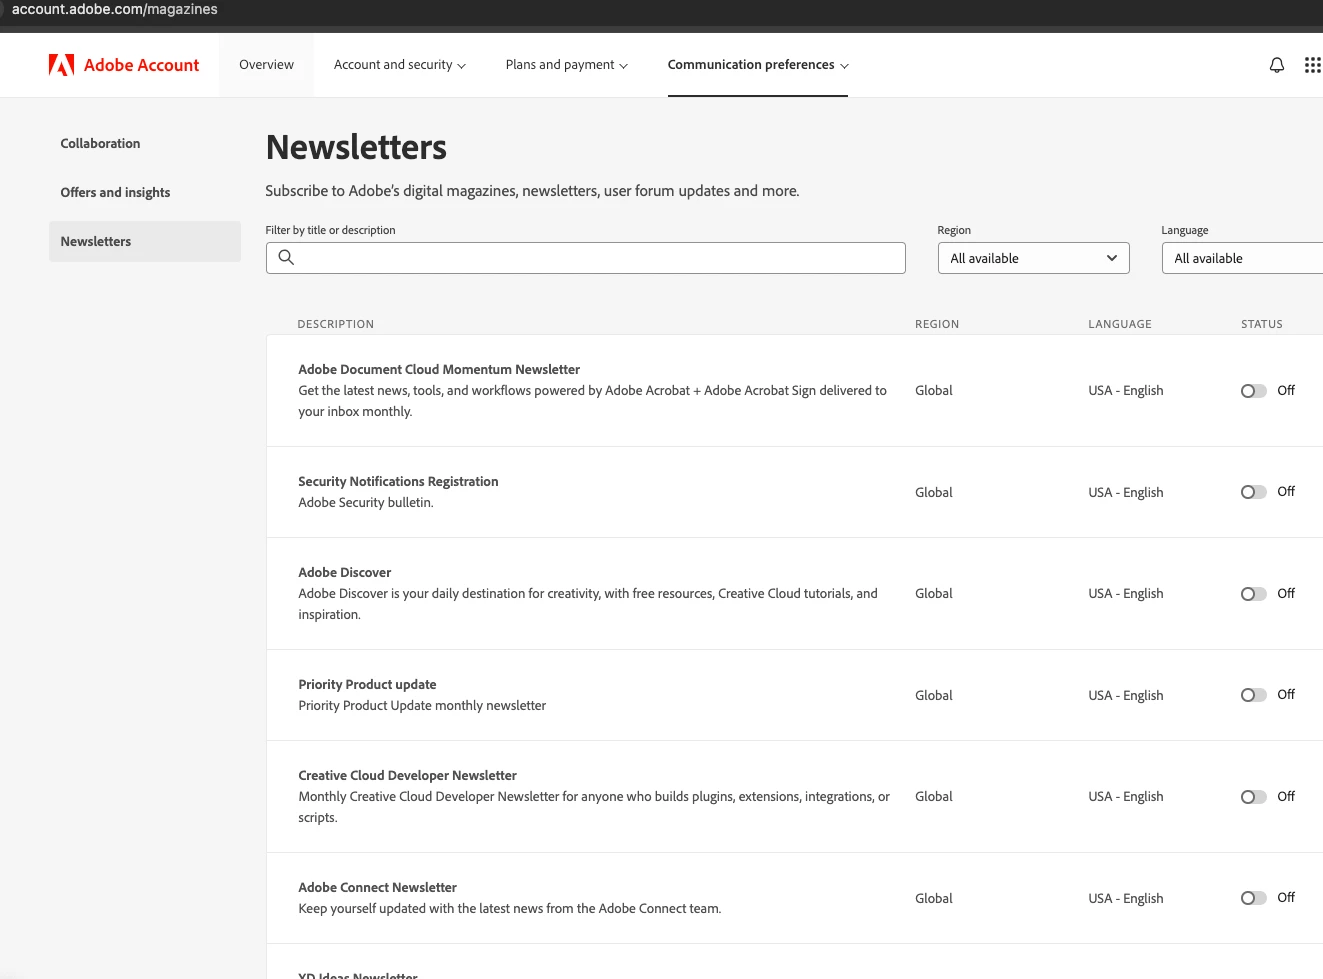Open the Language dropdown

pos(1242,258)
